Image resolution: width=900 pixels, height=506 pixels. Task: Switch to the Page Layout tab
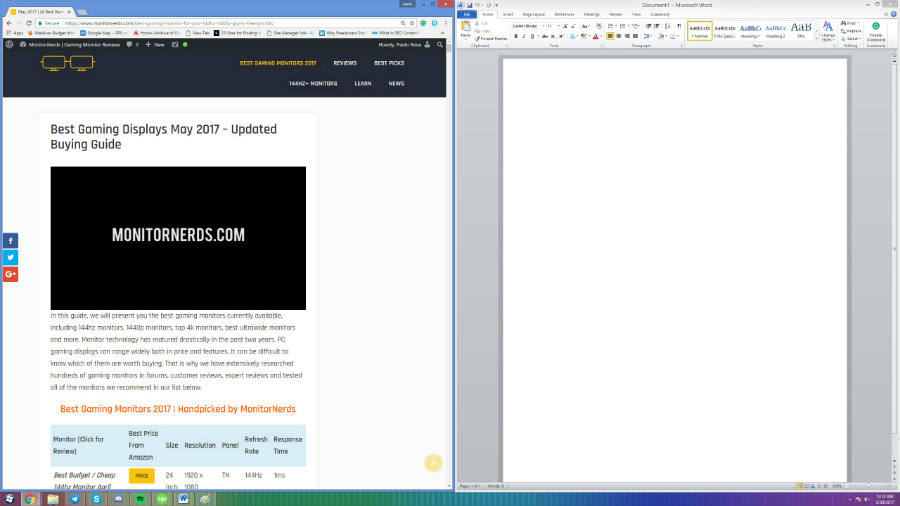tap(534, 14)
